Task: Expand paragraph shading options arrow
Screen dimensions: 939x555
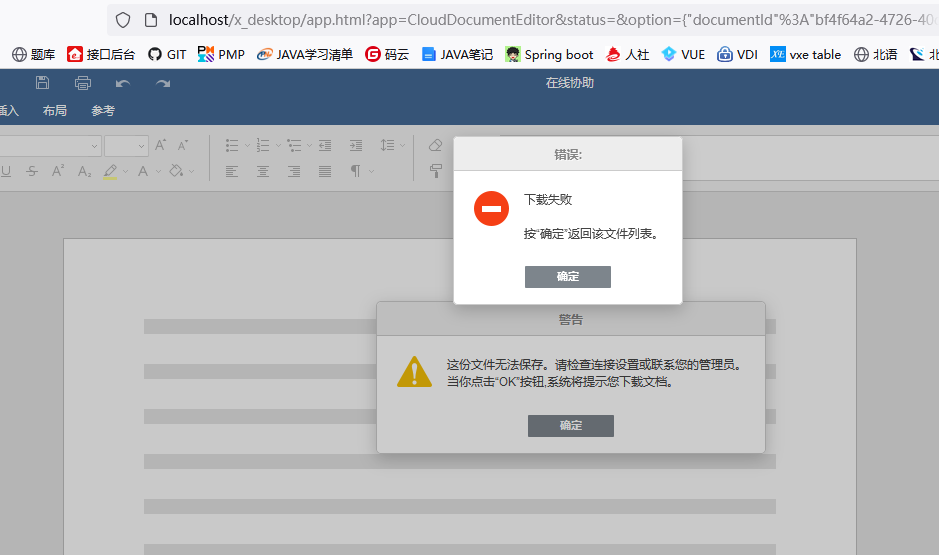Action: 191,172
